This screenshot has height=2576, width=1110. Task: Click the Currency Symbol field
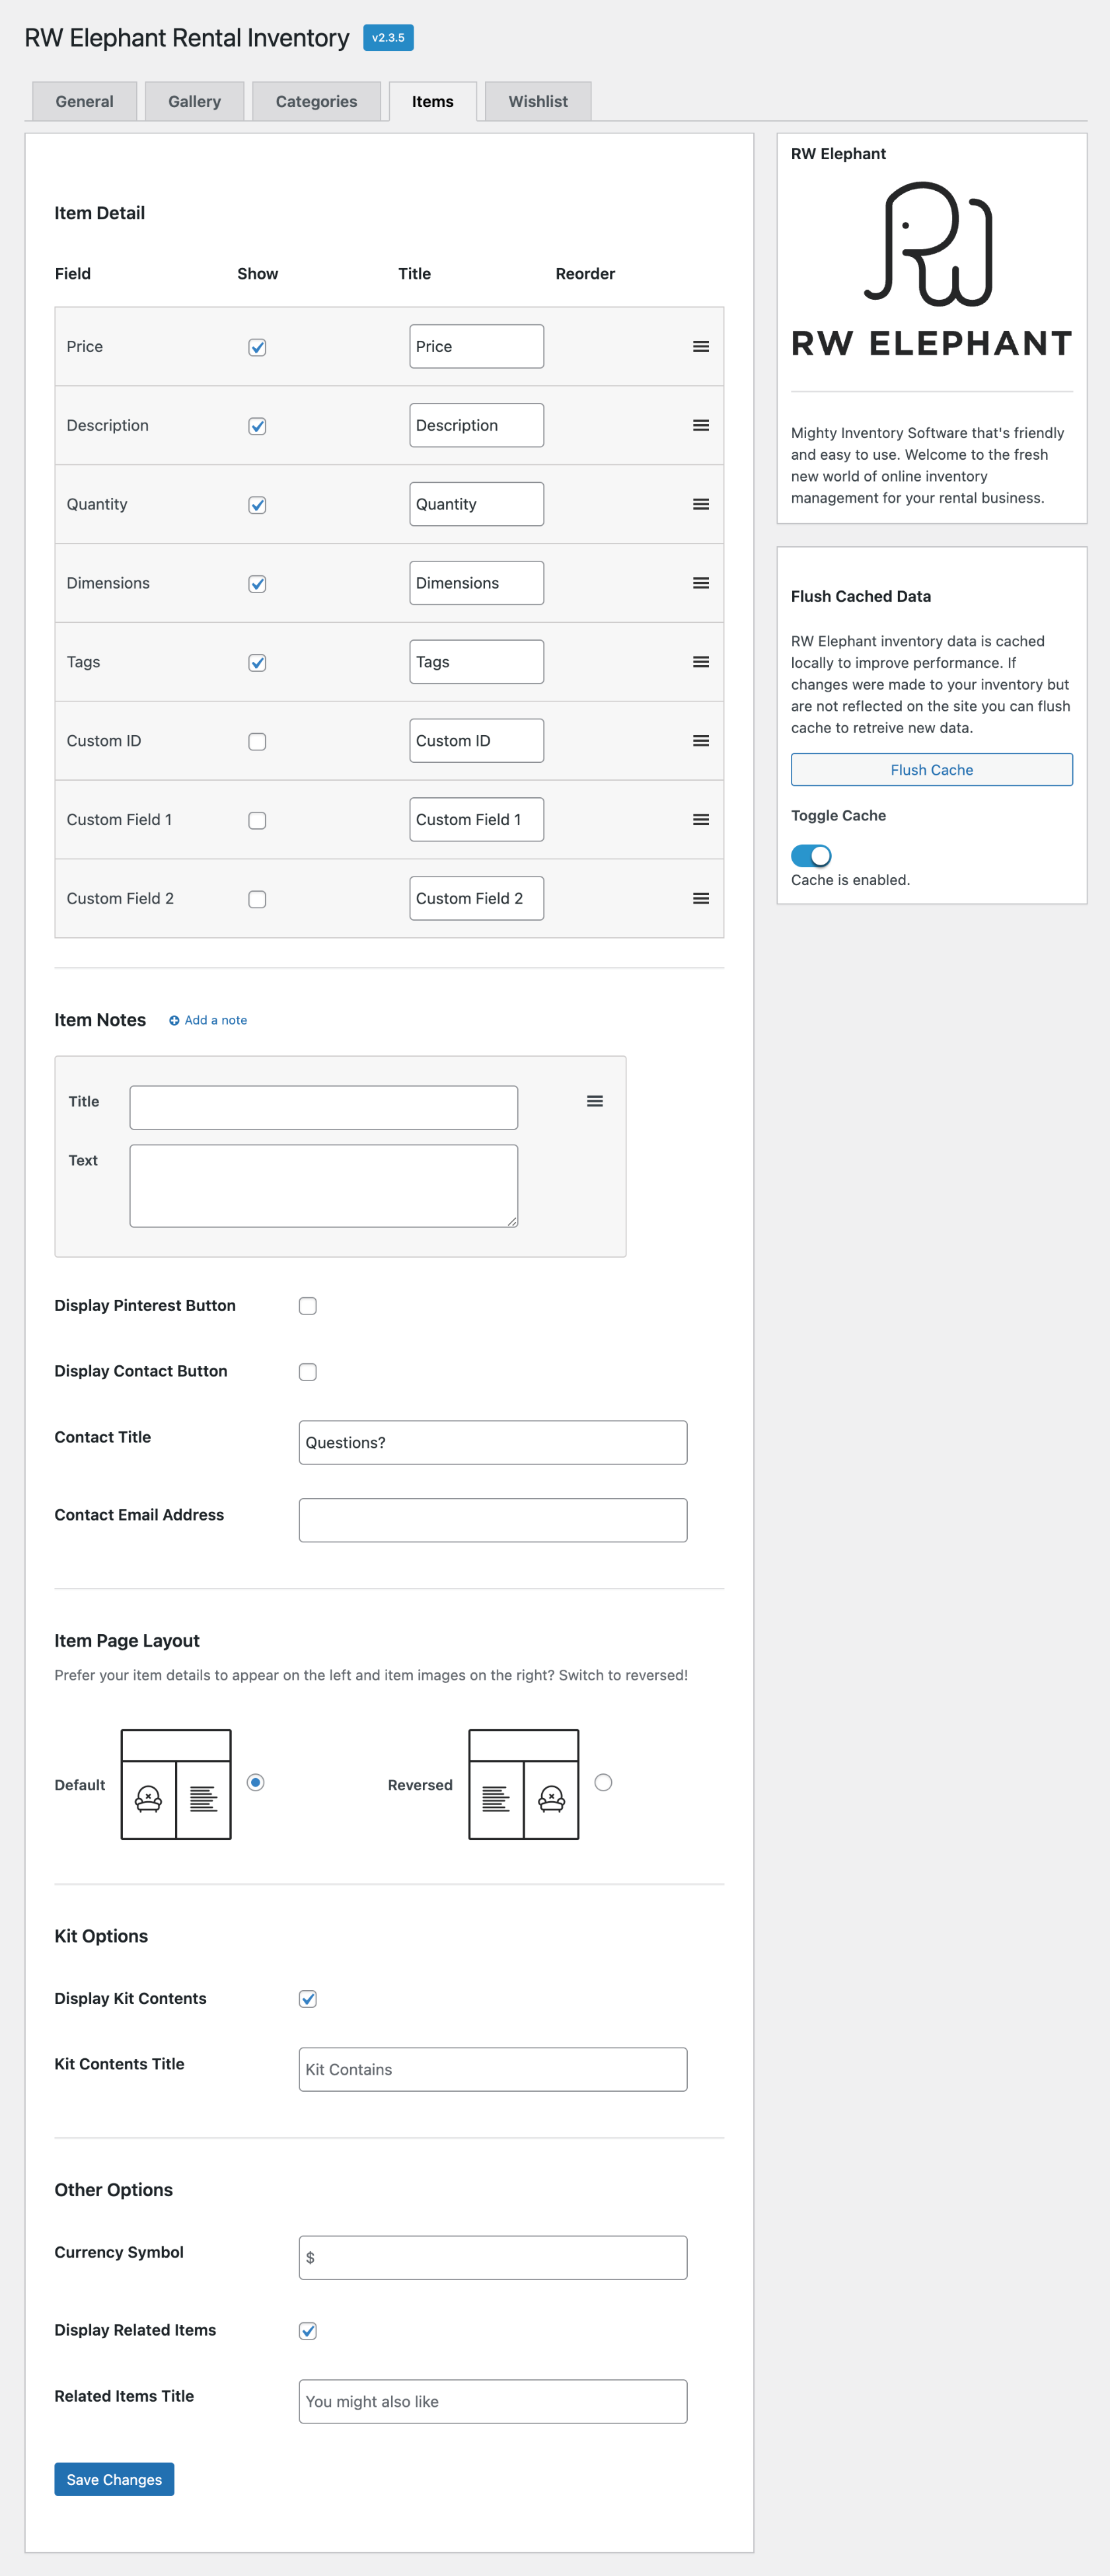click(493, 2258)
